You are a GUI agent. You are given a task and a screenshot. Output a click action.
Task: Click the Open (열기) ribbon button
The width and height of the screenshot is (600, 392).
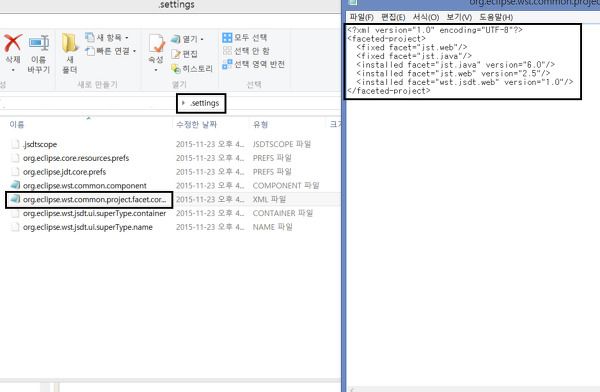(188, 39)
